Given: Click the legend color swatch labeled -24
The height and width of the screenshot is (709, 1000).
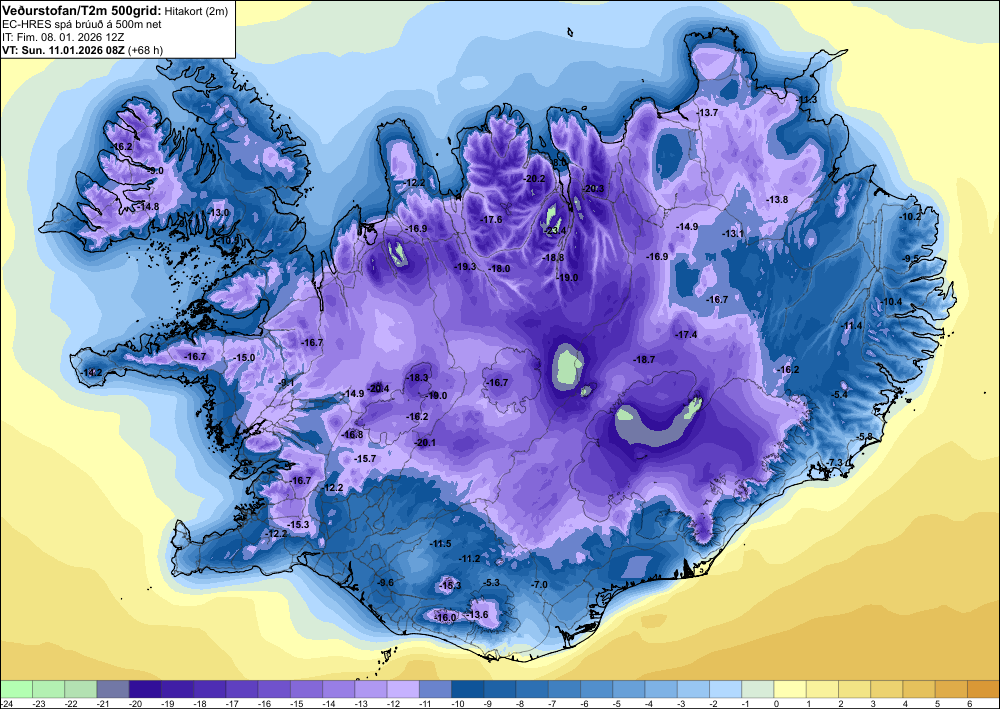Looking at the screenshot, I should tap(16, 689).
